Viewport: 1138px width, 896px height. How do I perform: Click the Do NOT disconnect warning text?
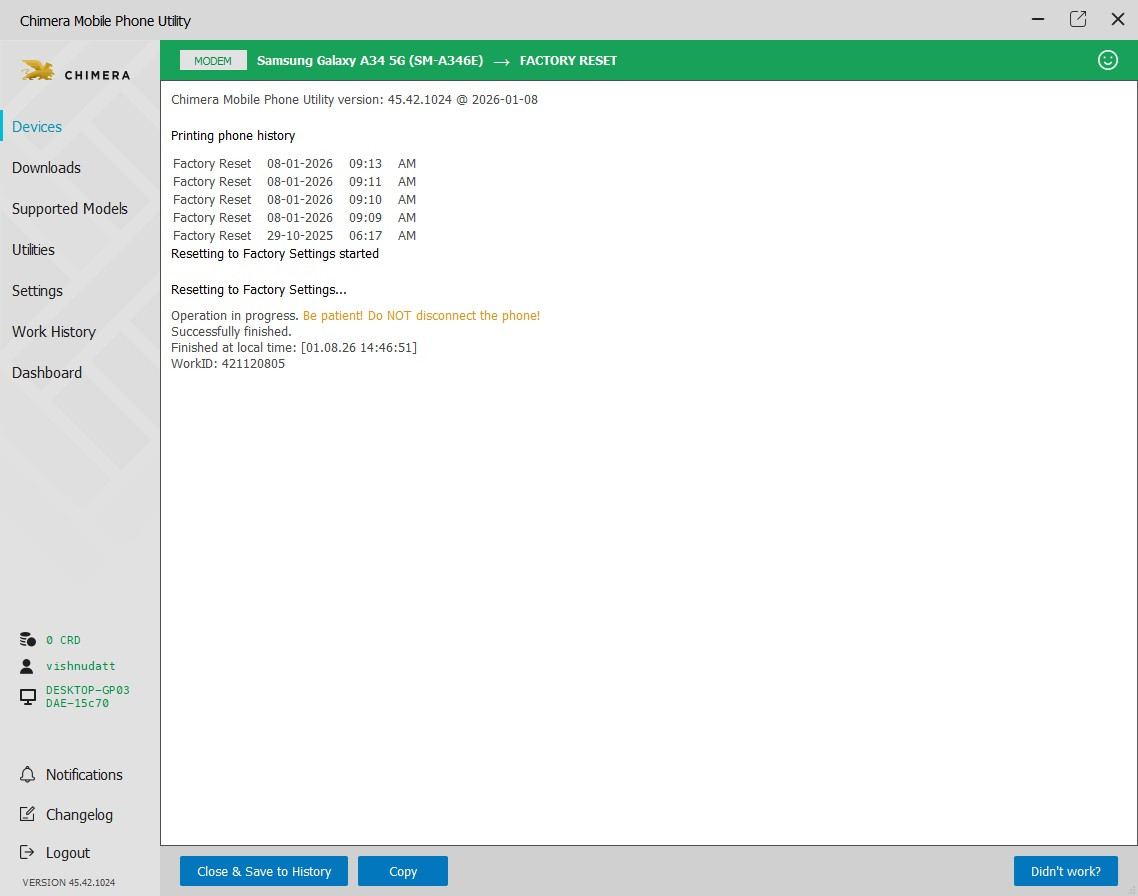tap(421, 316)
